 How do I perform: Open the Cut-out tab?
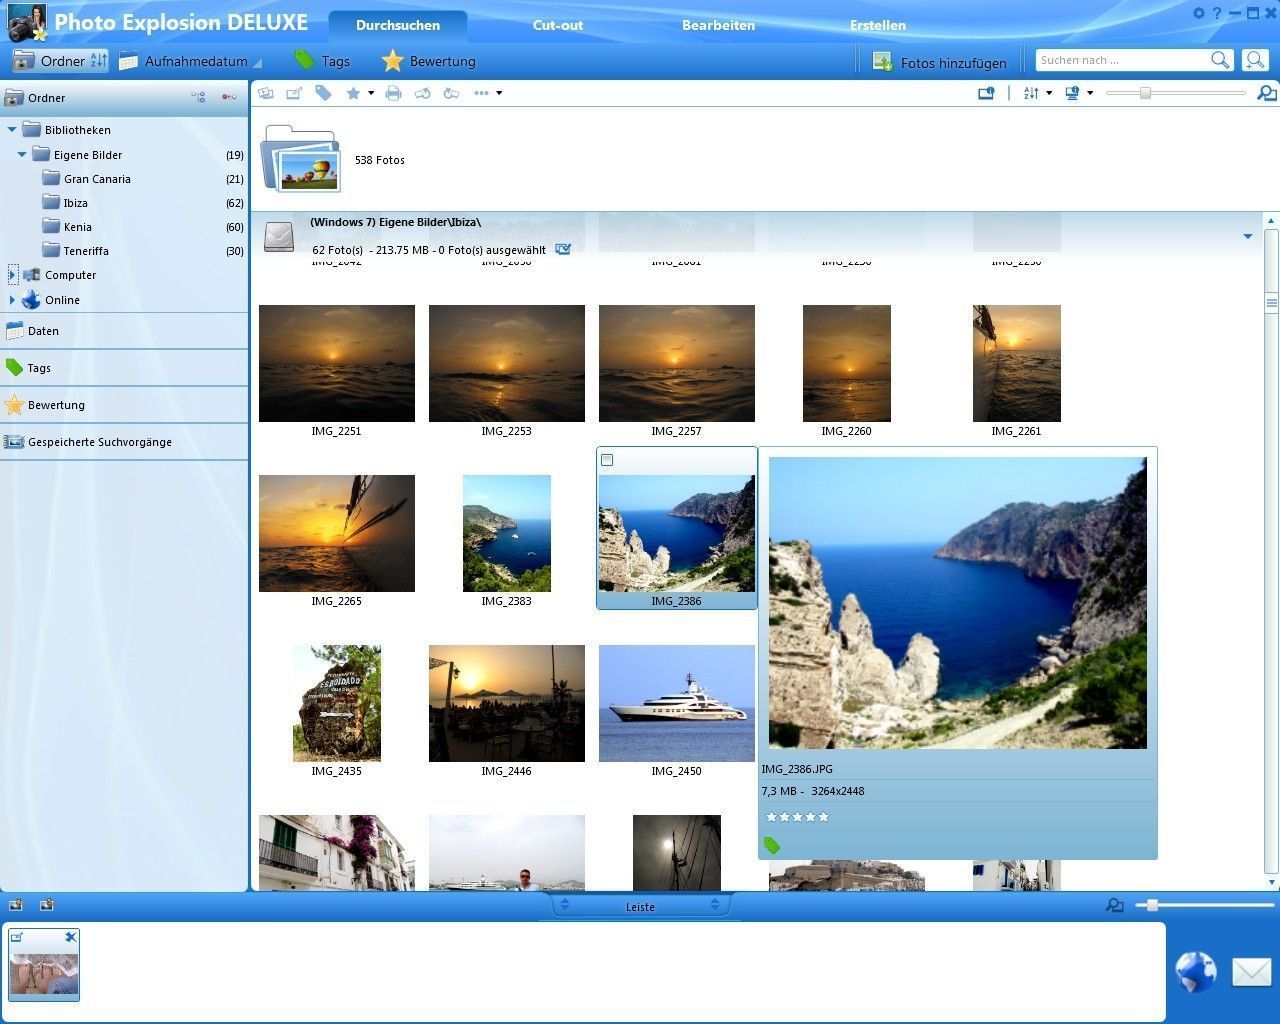(557, 25)
